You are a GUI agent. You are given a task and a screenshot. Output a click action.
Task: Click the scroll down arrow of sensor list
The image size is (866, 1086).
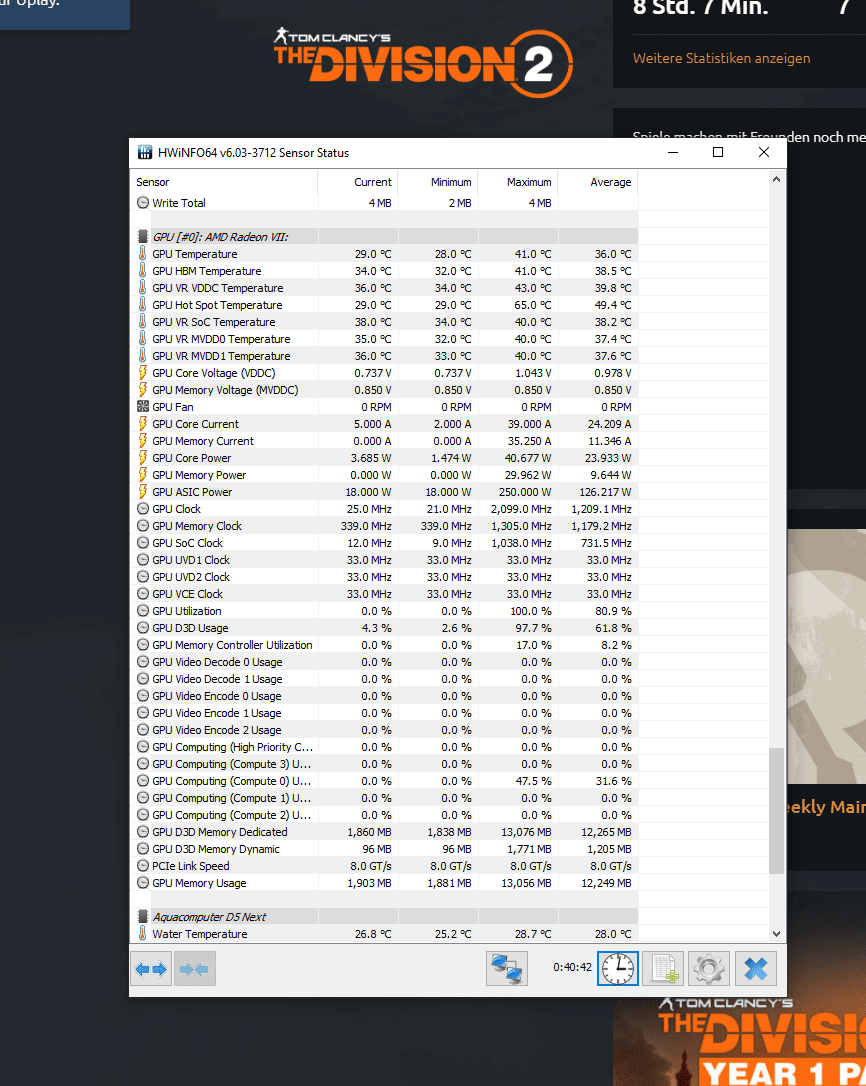[776, 934]
